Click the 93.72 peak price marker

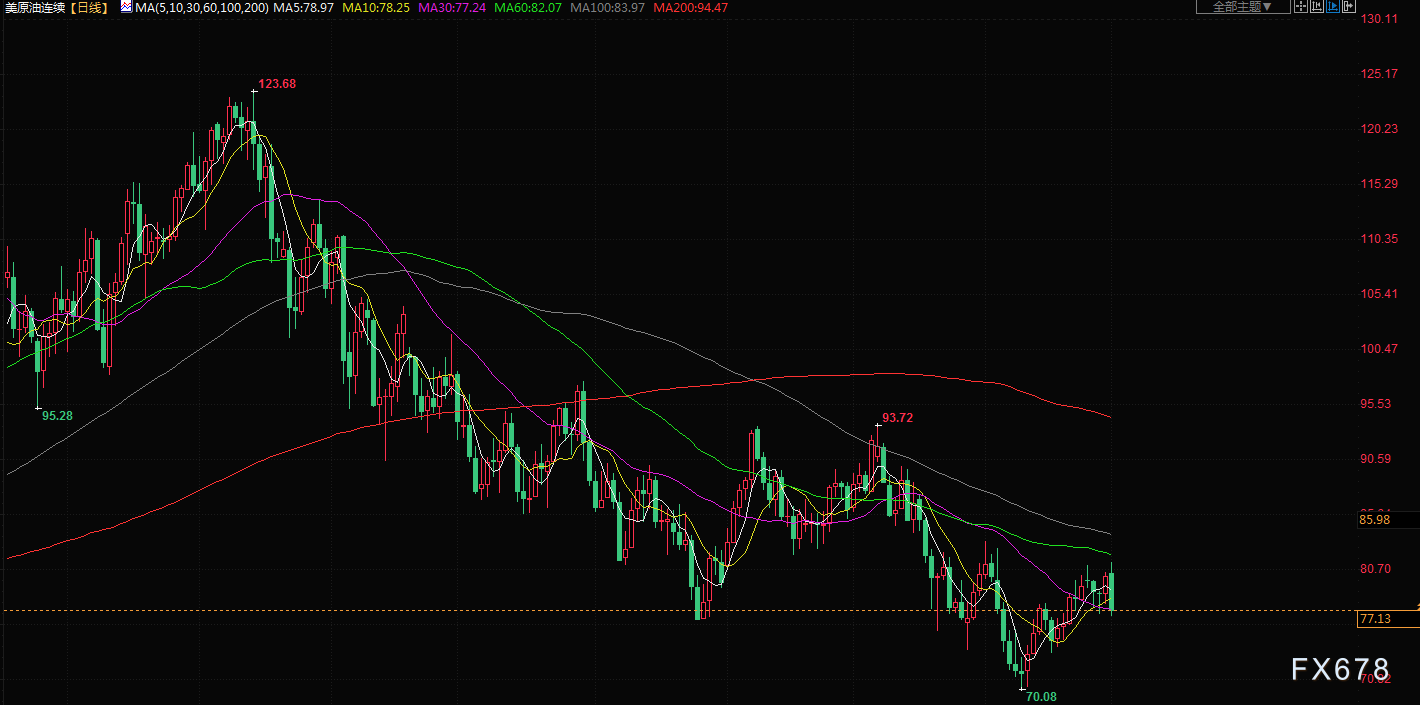click(x=897, y=418)
